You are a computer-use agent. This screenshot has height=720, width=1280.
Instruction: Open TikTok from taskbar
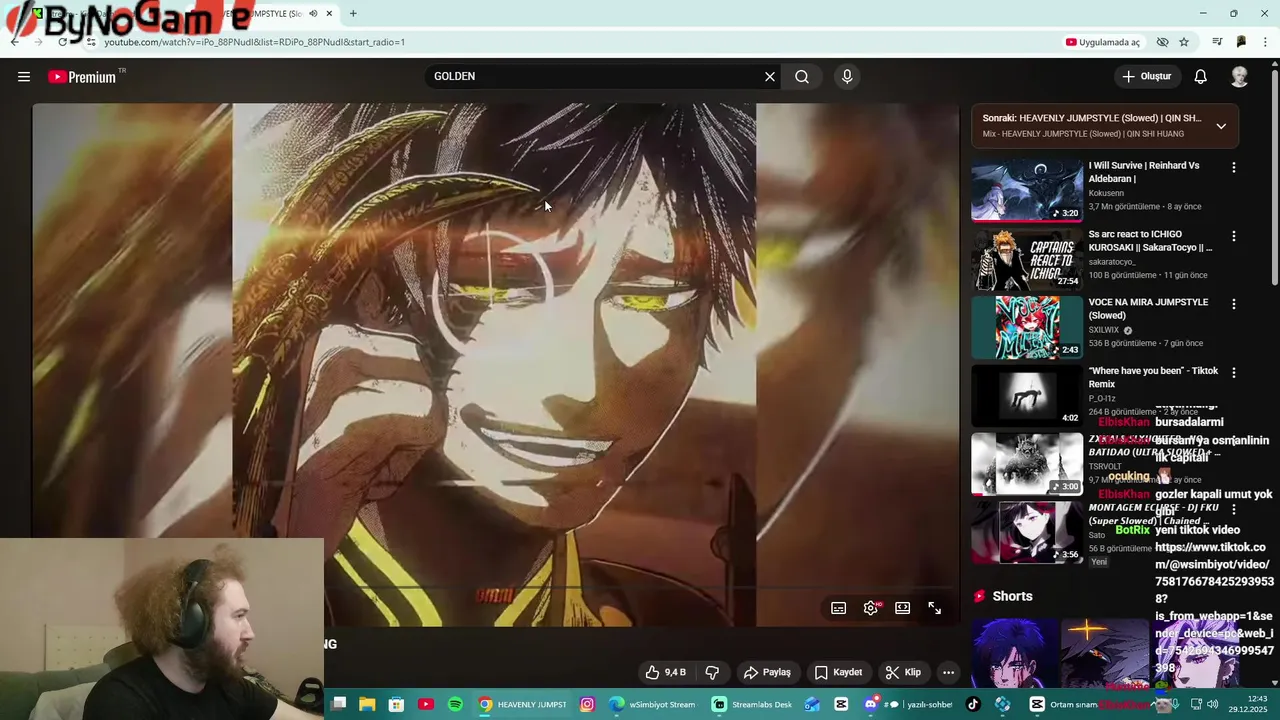point(973,704)
